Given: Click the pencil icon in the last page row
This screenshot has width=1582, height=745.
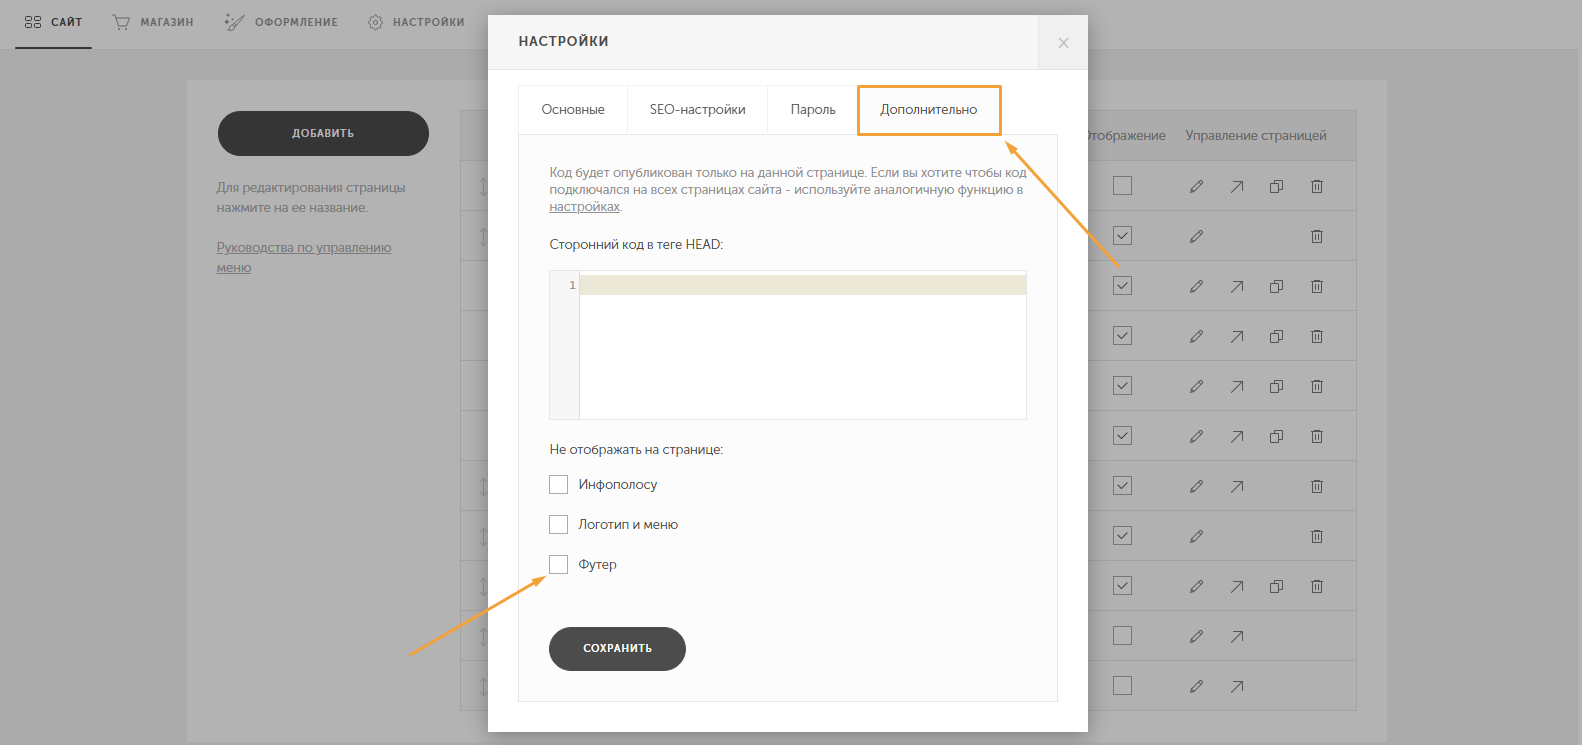Looking at the screenshot, I should (1196, 686).
